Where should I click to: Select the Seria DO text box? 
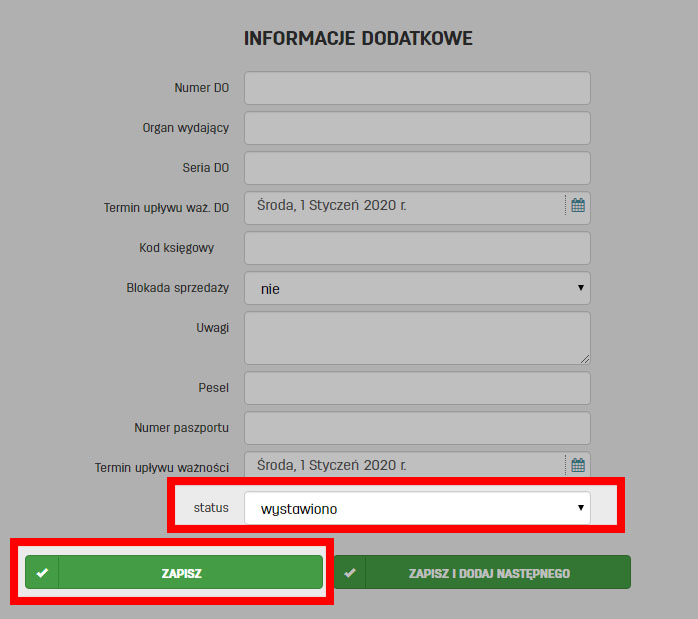(x=417, y=168)
